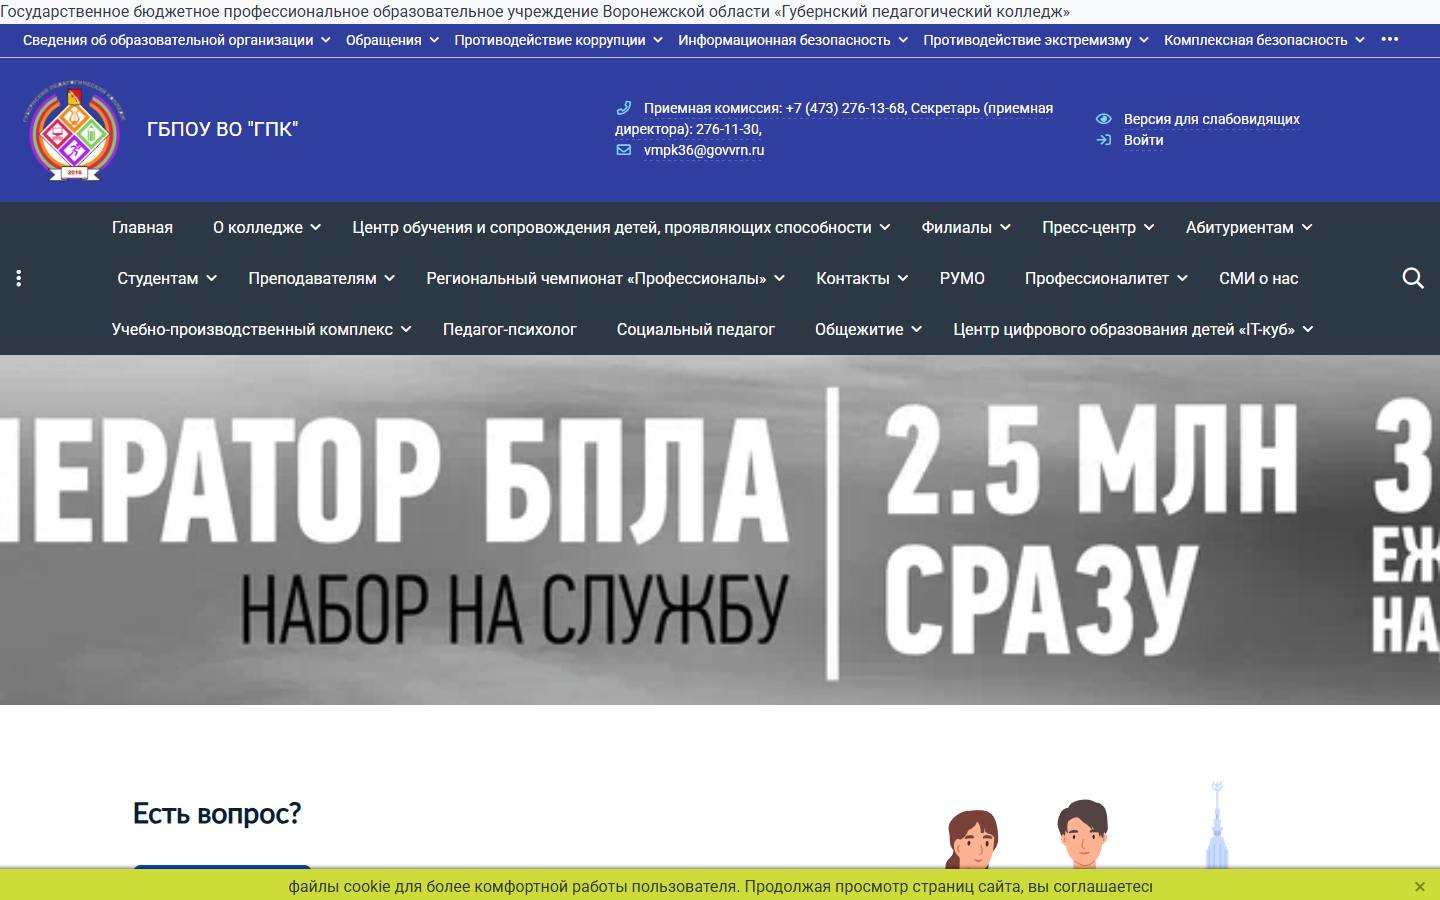Expand the 'Обращения' dropdown

(392, 40)
